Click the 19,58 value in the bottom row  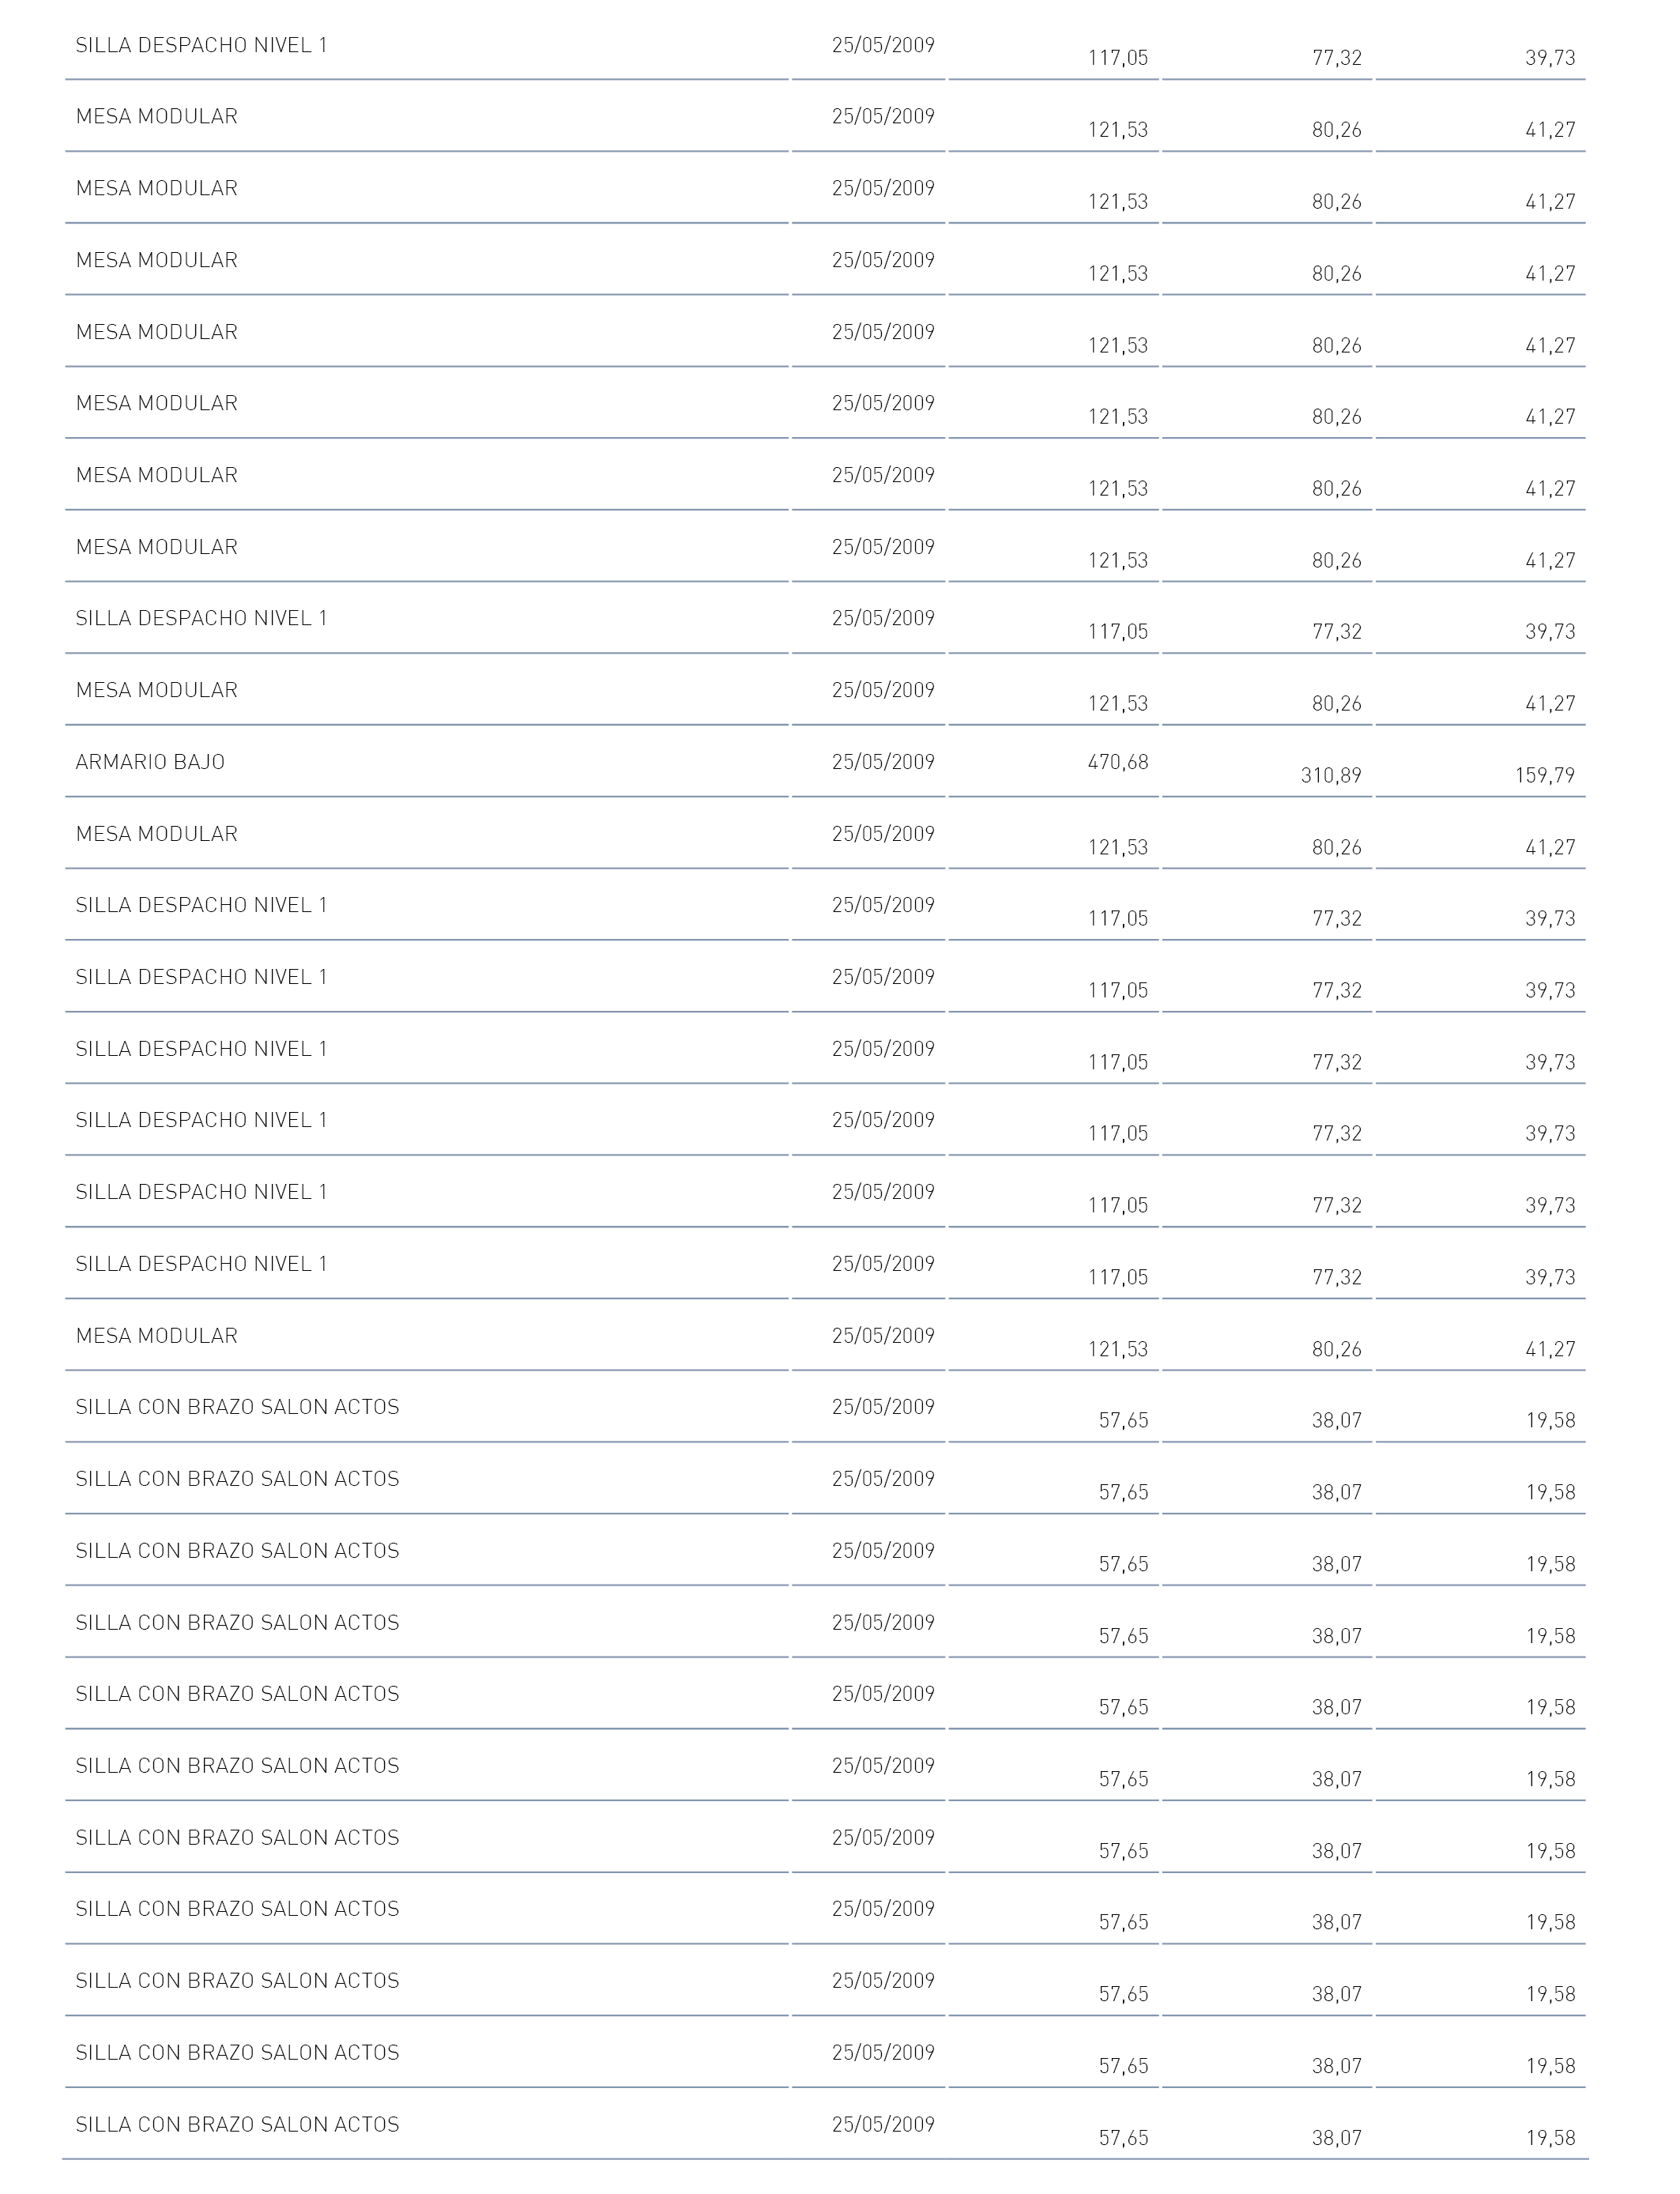click(1550, 2138)
